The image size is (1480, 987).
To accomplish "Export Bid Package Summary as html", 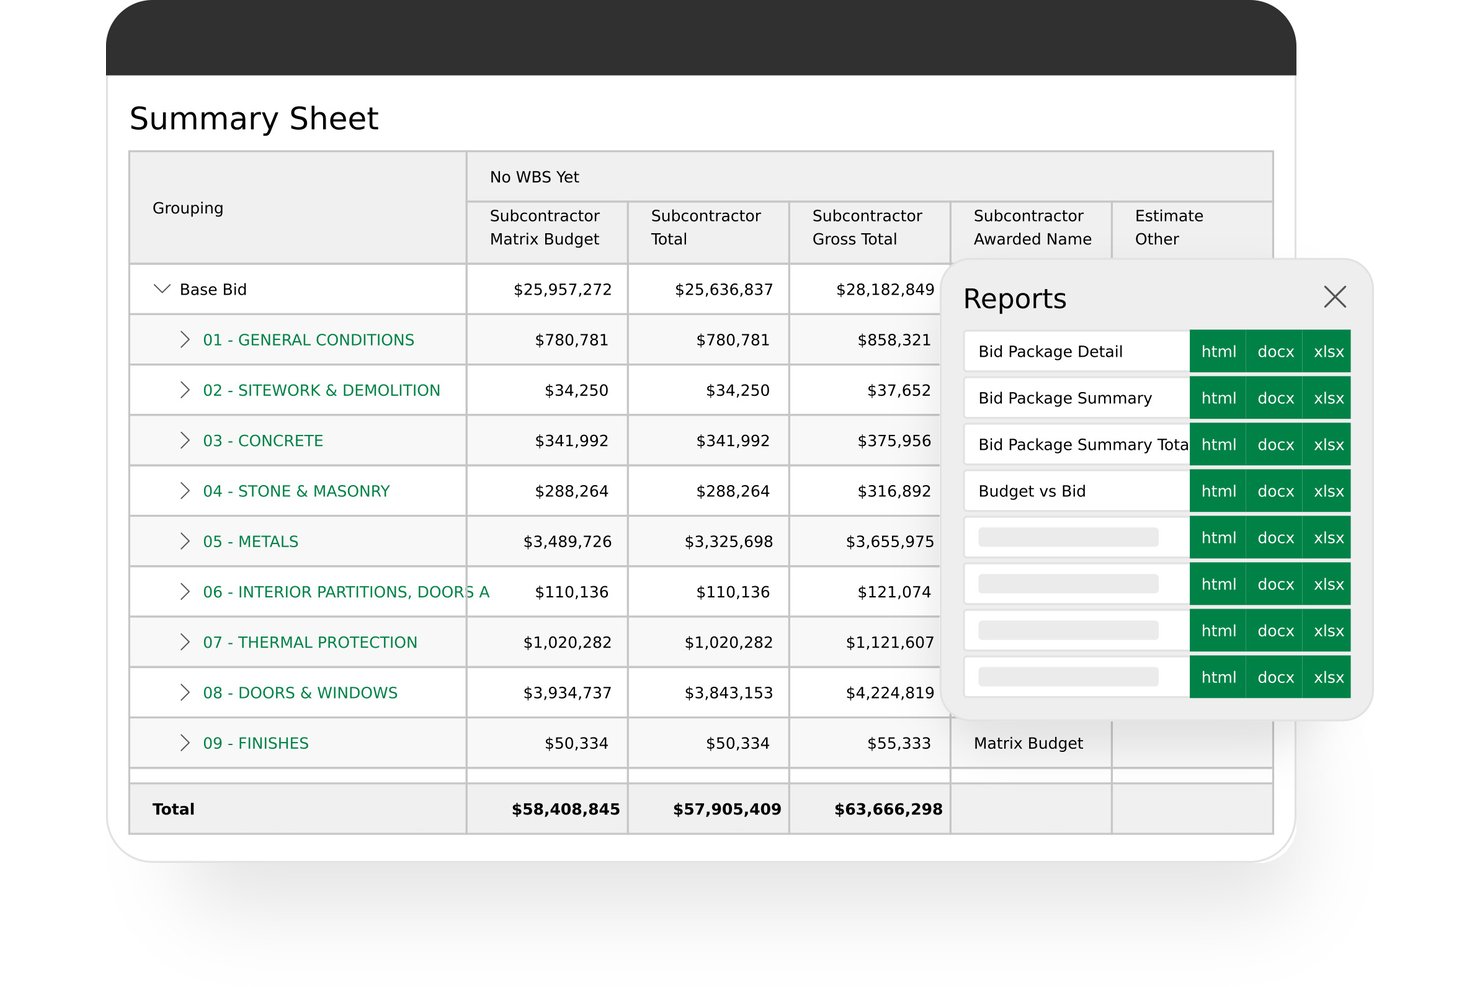I will pyautogui.click(x=1218, y=398).
